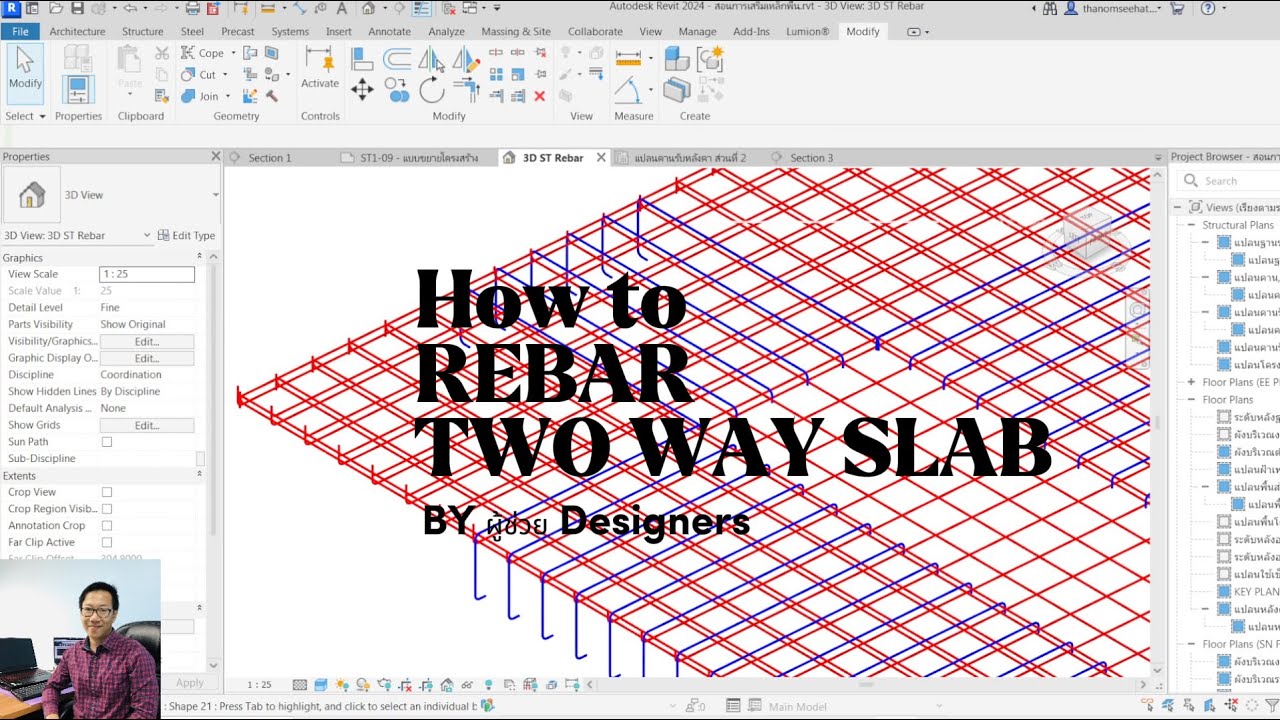Click the Reveal Hidden Elements lightbulb icon
This screenshot has width=1280, height=720.
click(x=489, y=685)
